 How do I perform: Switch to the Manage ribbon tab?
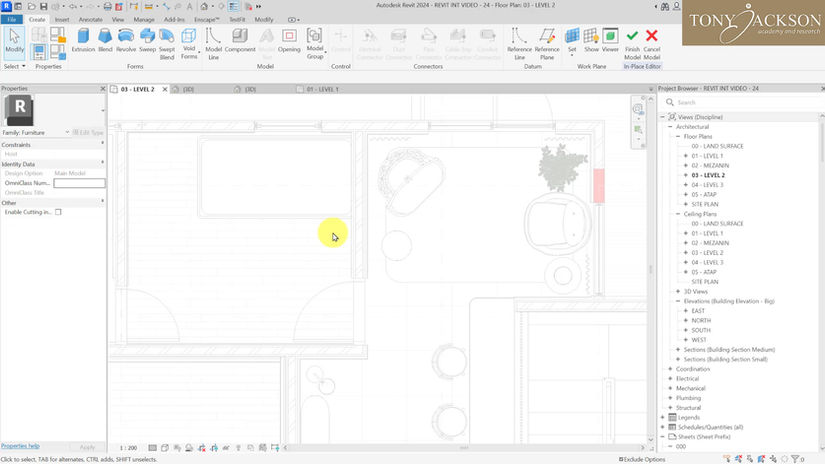point(144,19)
